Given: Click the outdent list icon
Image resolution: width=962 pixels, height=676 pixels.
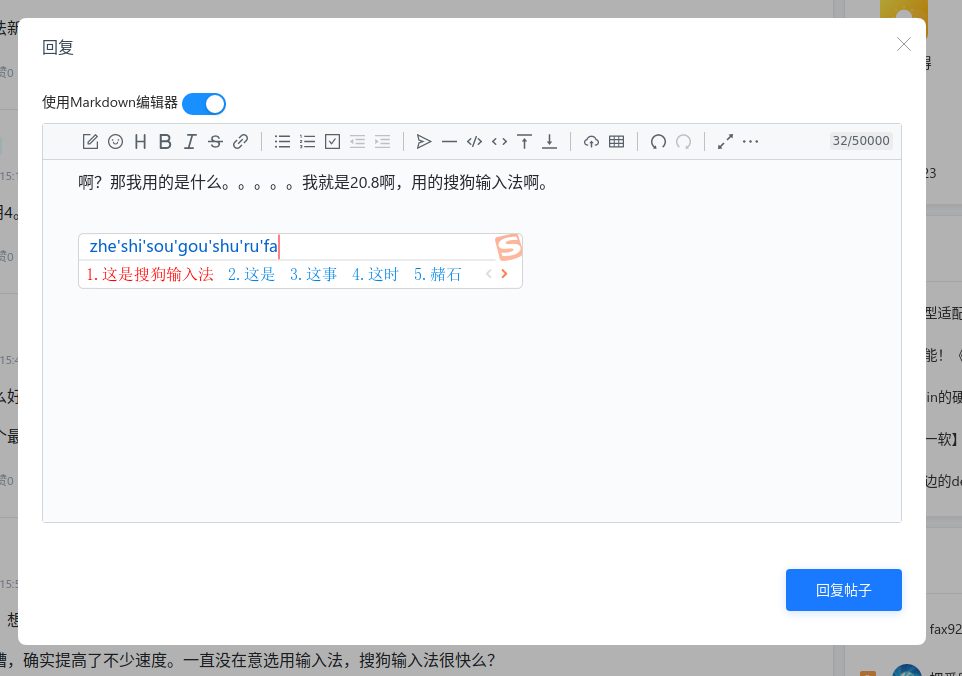Looking at the screenshot, I should [357, 142].
